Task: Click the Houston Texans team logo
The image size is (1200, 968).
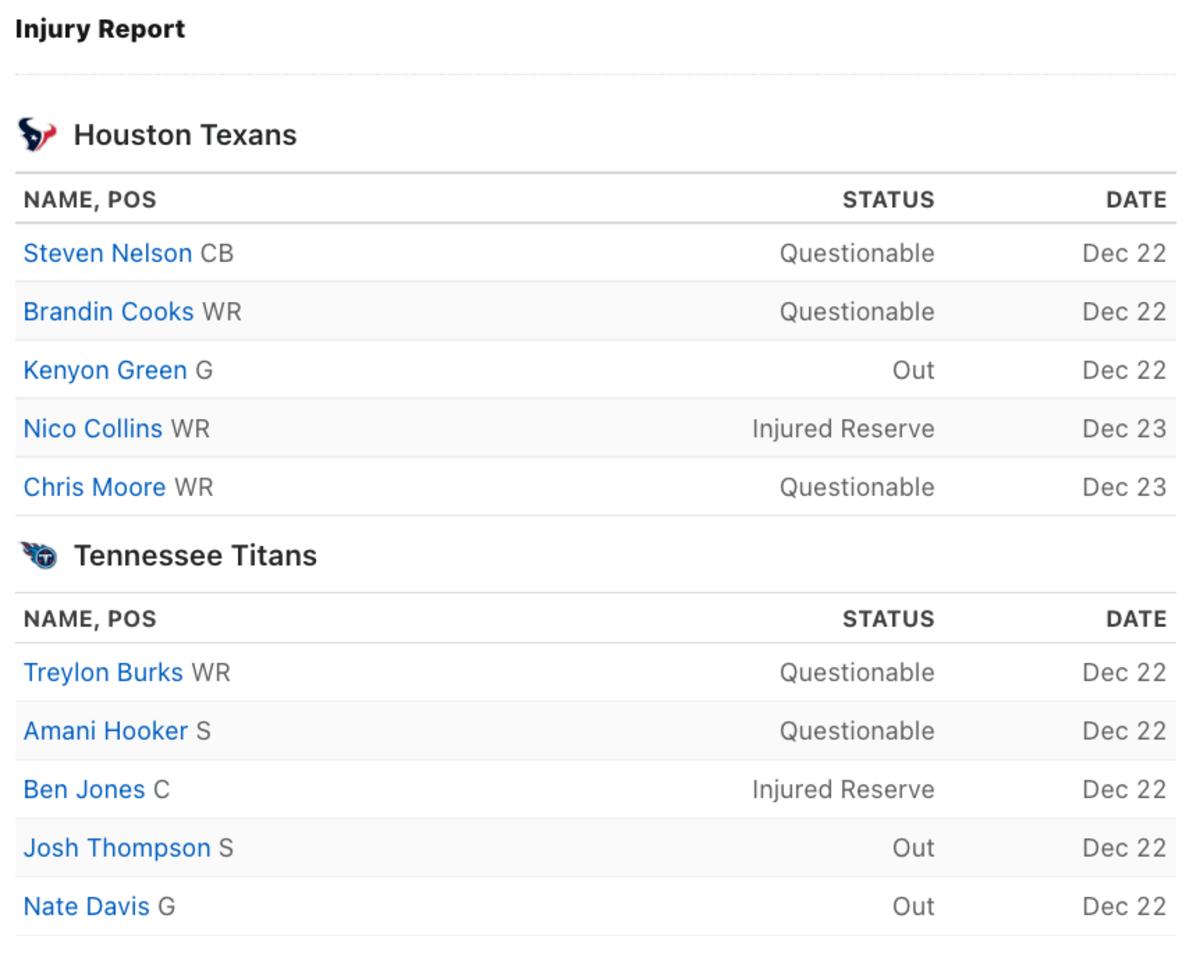Action: (x=37, y=134)
